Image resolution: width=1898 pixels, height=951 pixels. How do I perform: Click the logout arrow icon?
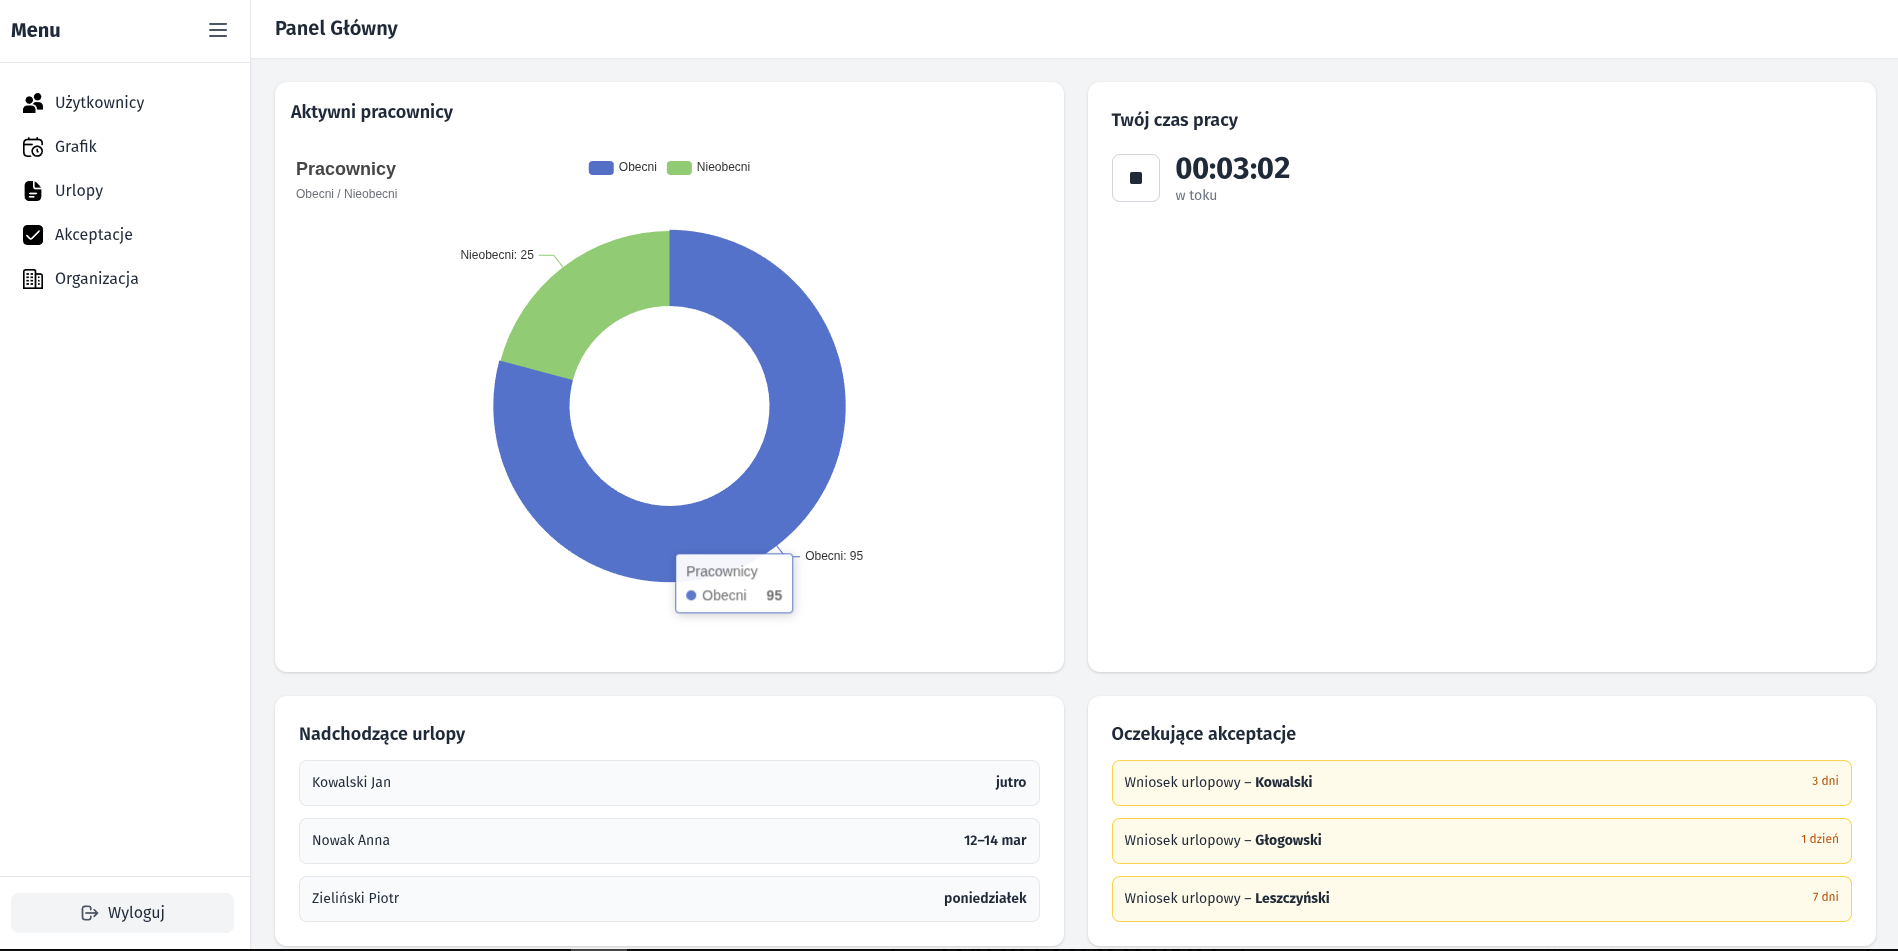tap(90, 913)
